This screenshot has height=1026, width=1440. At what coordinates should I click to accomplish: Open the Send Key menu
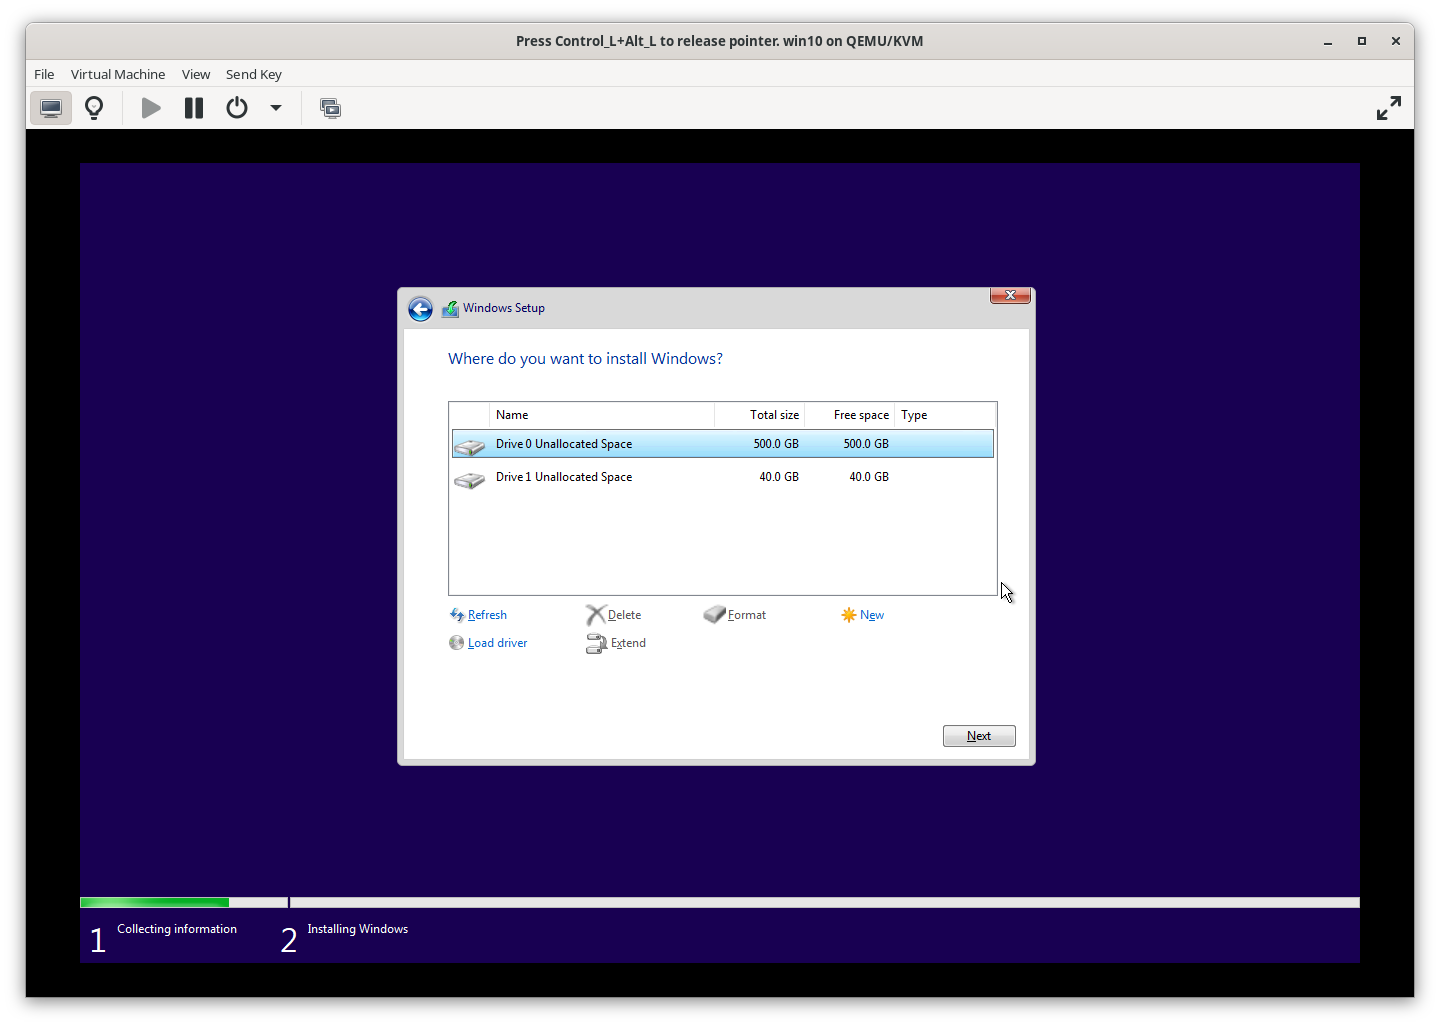click(x=254, y=74)
